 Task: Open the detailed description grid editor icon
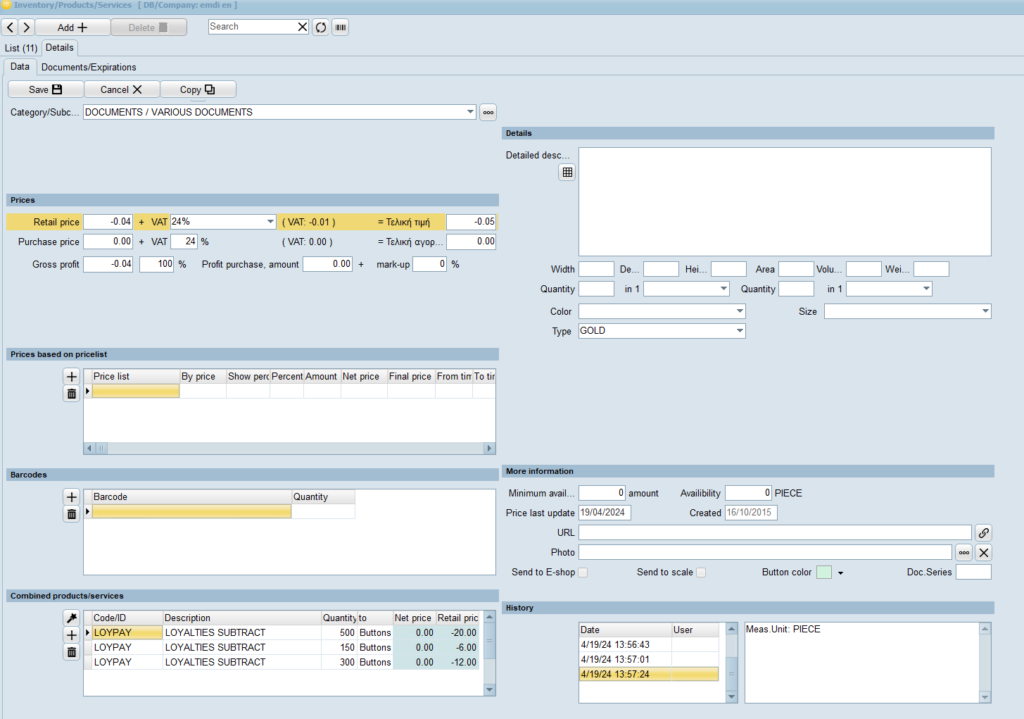(567, 172)
